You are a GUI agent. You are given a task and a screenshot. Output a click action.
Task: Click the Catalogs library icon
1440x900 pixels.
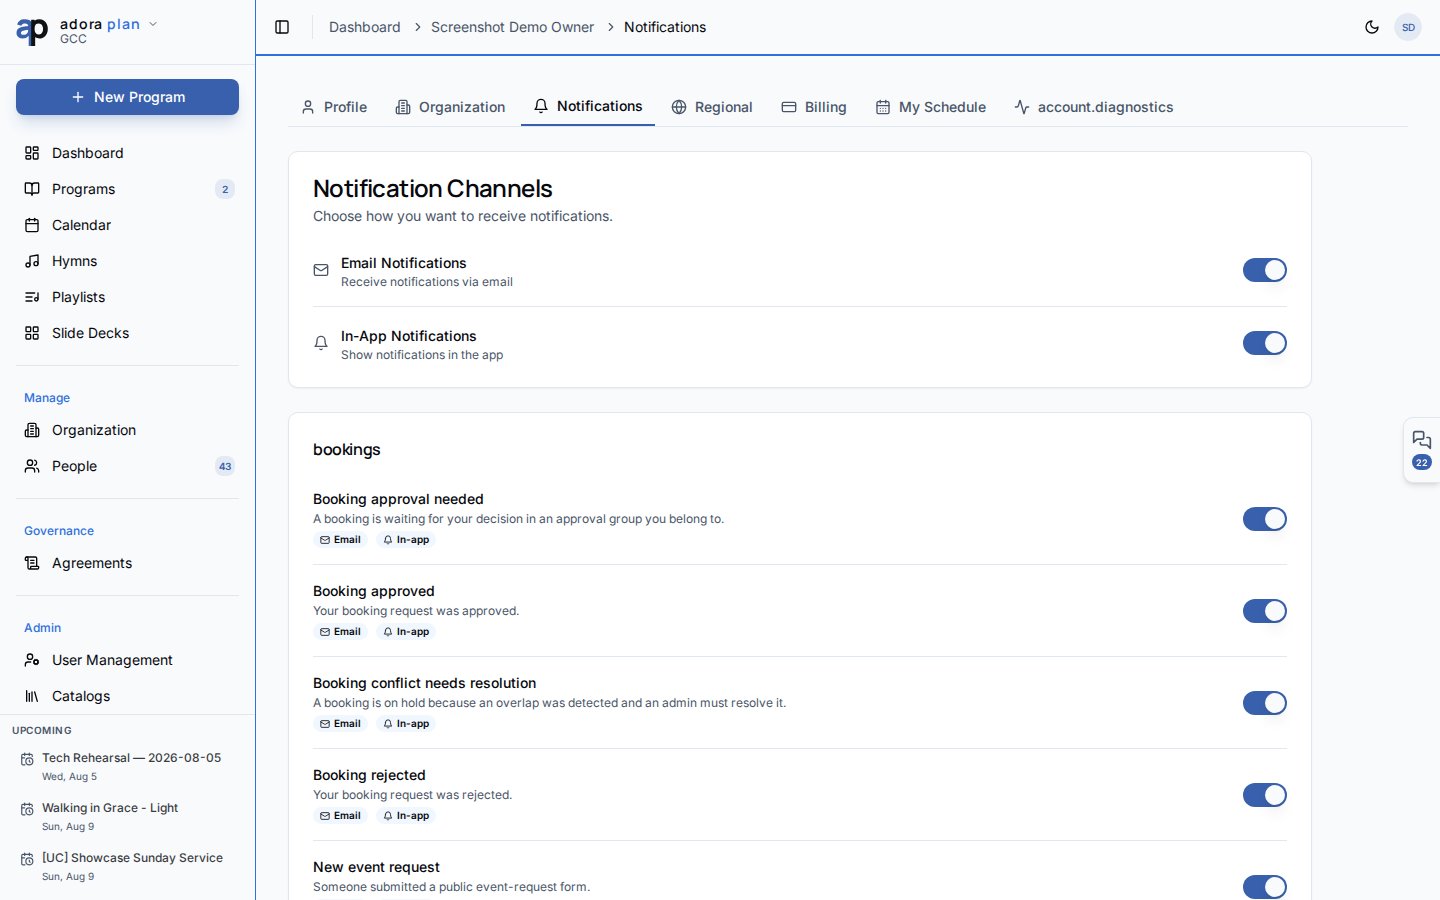[x=32, y=696]
